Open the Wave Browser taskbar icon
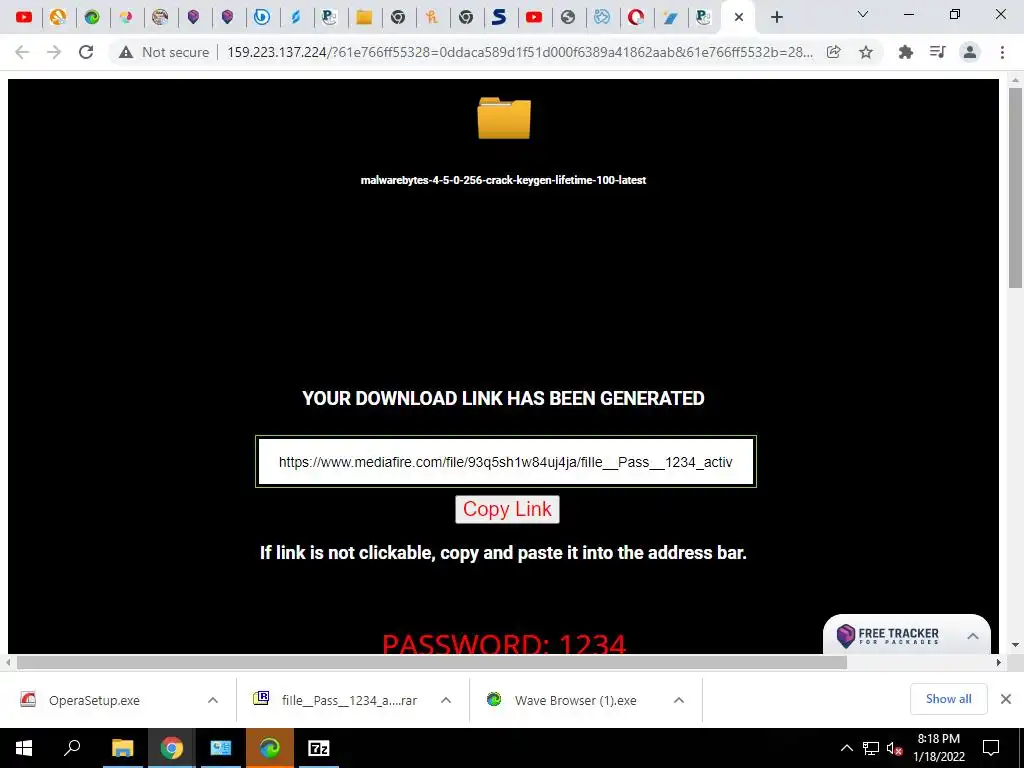The image size is (1024, 768). pyautogui.click(x=270, y=748)
